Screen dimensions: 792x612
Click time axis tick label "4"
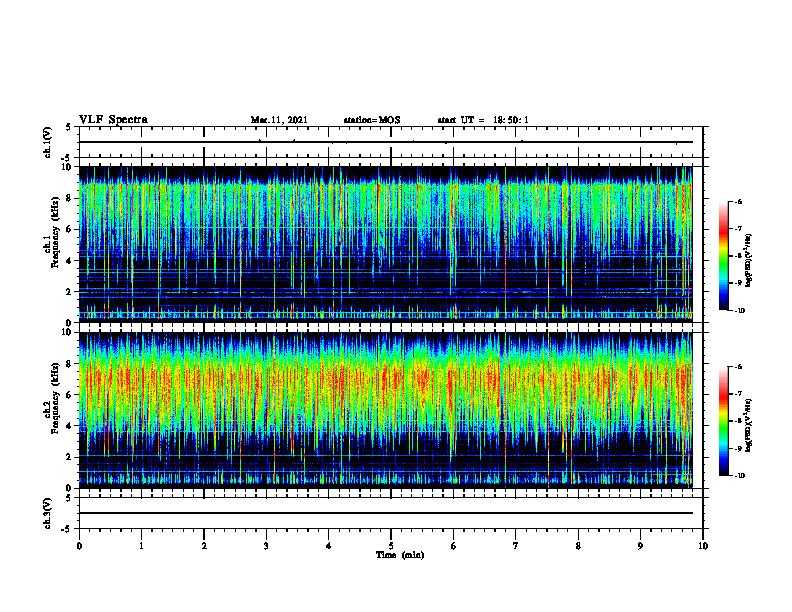pyautogui.click(x=329, y=546)
